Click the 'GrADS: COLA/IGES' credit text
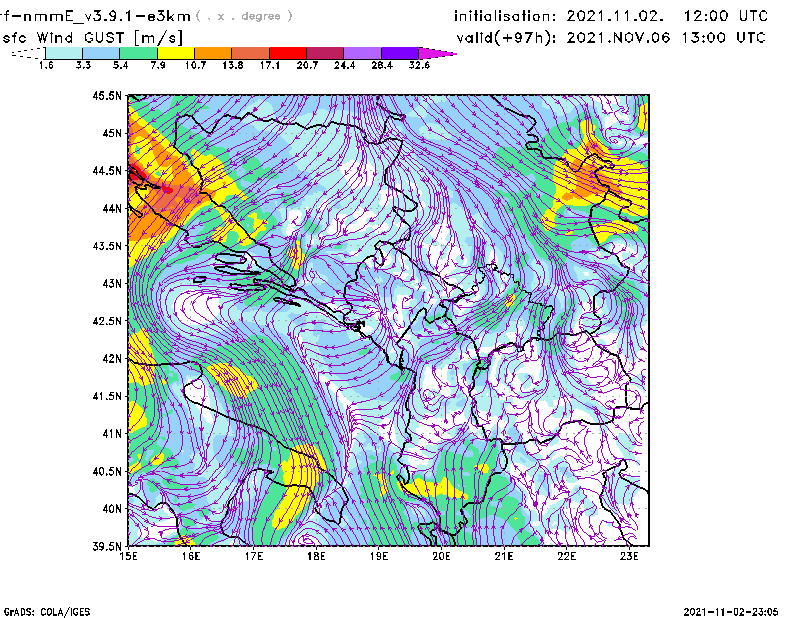The image size is (800, 618). tap(47, 612)
